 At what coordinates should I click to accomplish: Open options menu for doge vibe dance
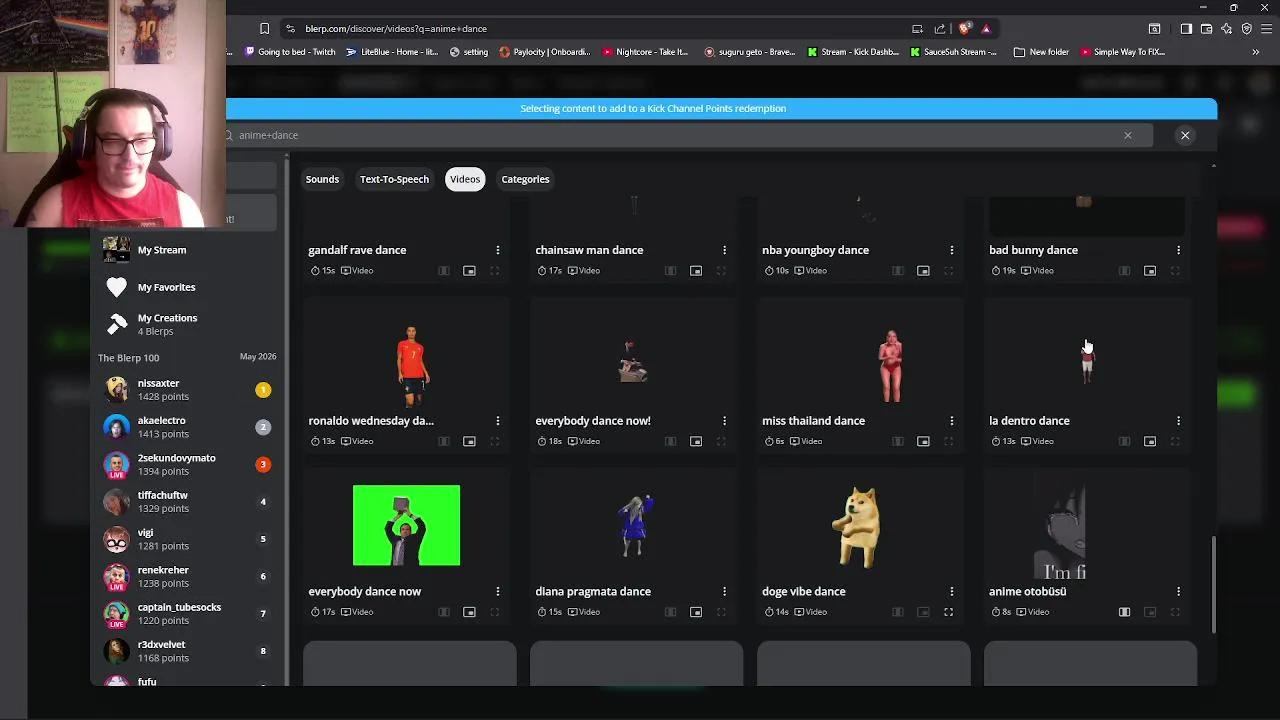pos(951,592)
